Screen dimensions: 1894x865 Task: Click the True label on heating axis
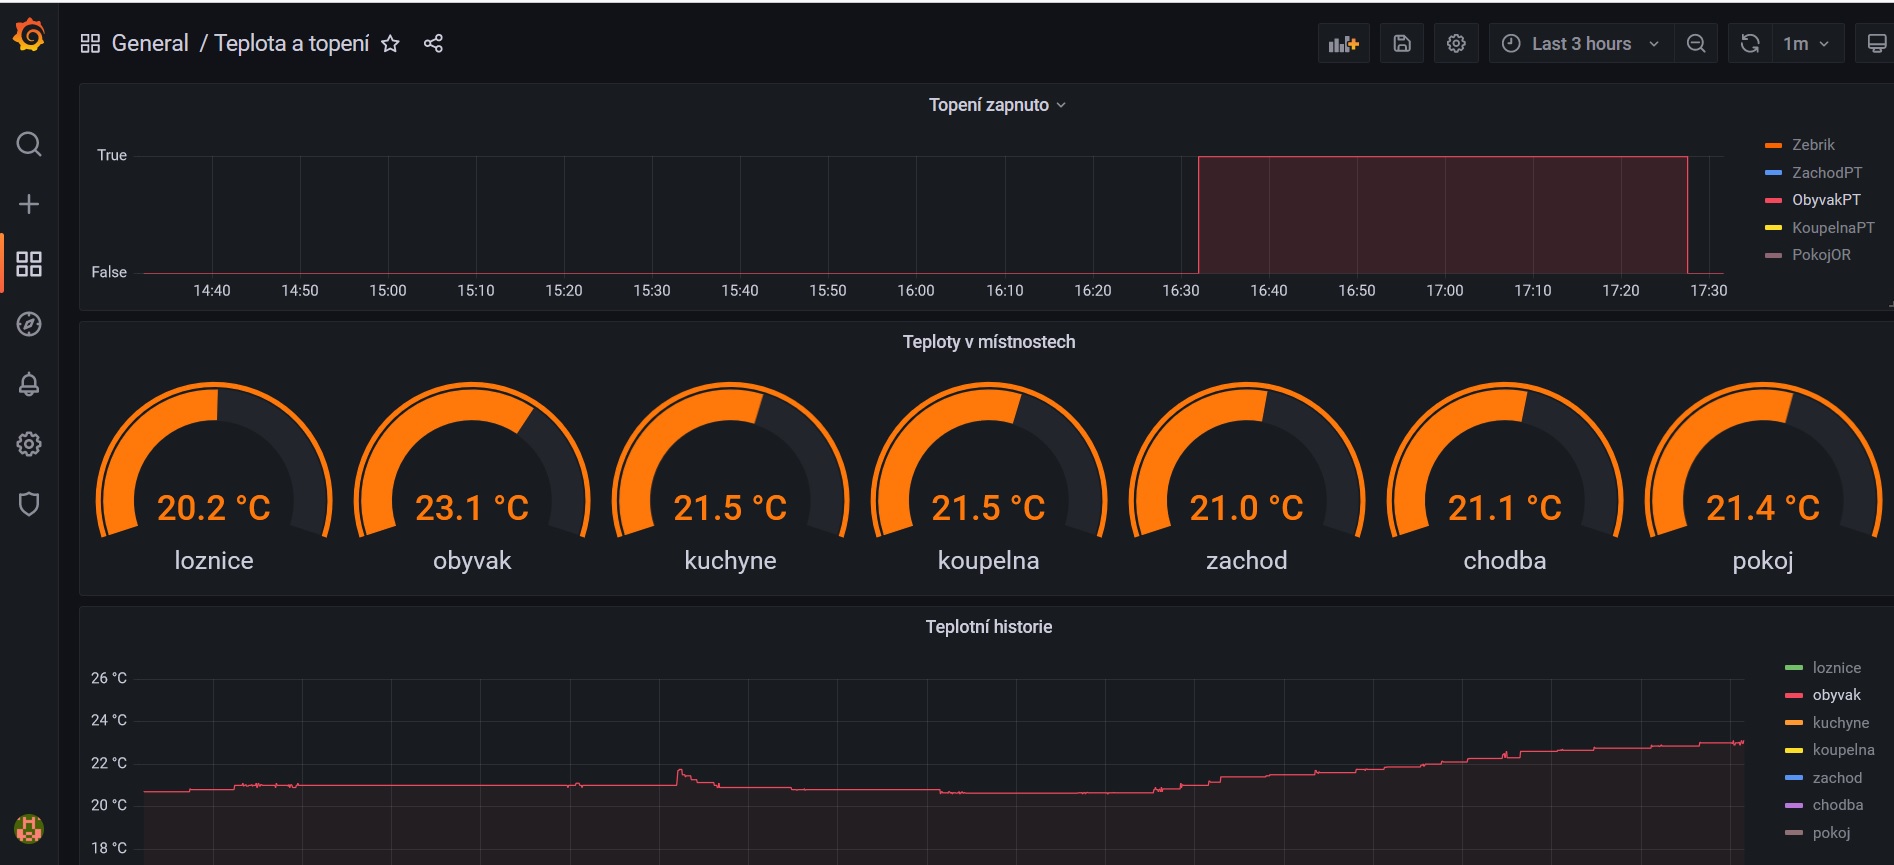coord(112,155)
